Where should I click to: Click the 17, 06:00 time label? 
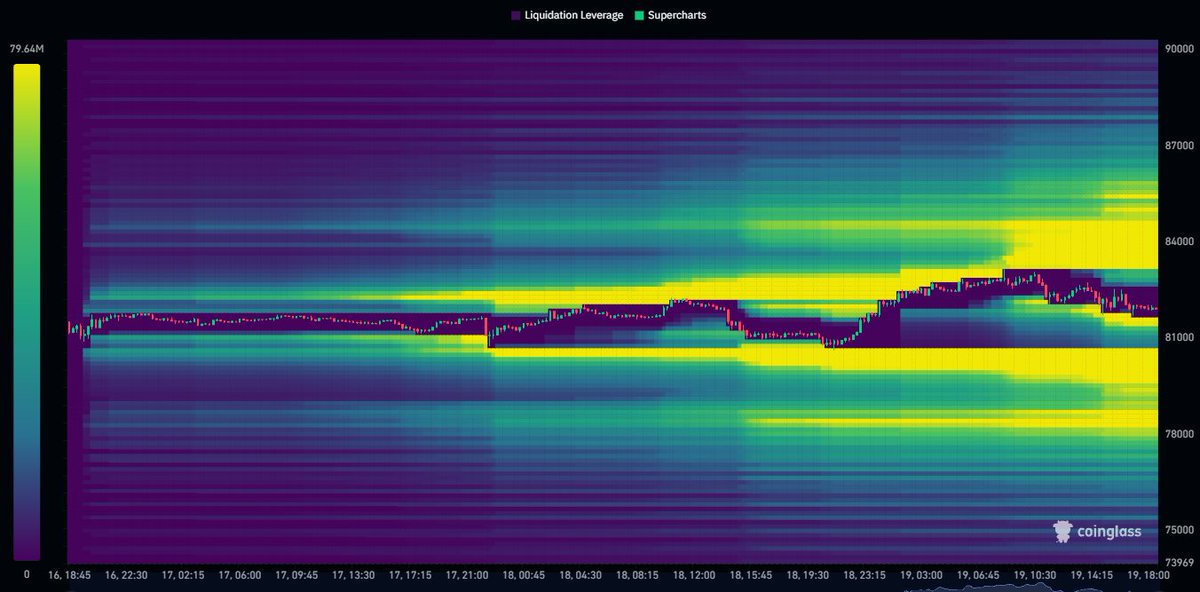click(240, 575)
